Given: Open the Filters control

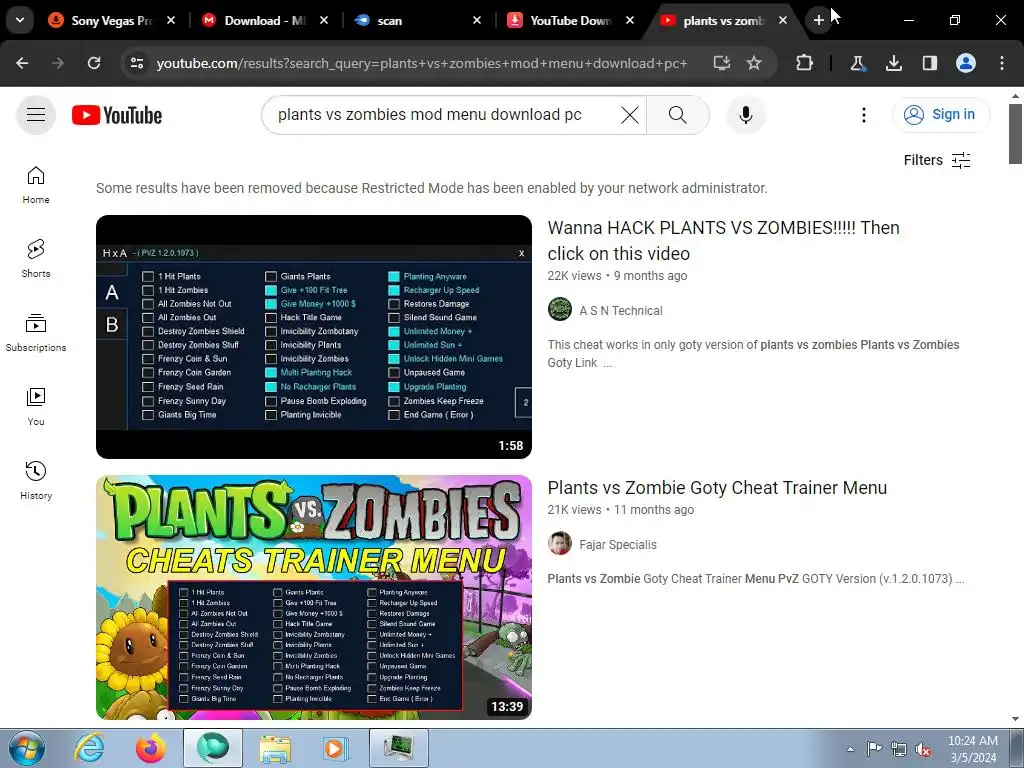Looking at the screenshot, I should tap(937, 160).
